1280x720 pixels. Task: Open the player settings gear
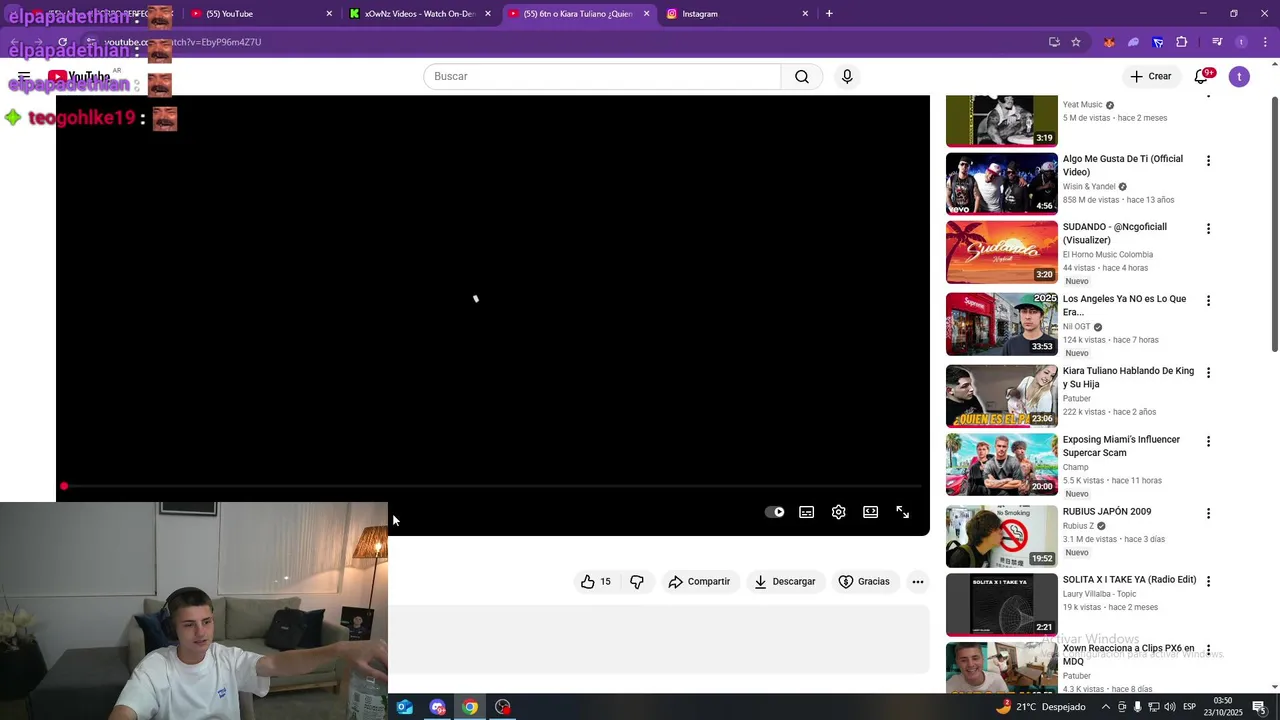pyautogui.click(x=839, y=512)
